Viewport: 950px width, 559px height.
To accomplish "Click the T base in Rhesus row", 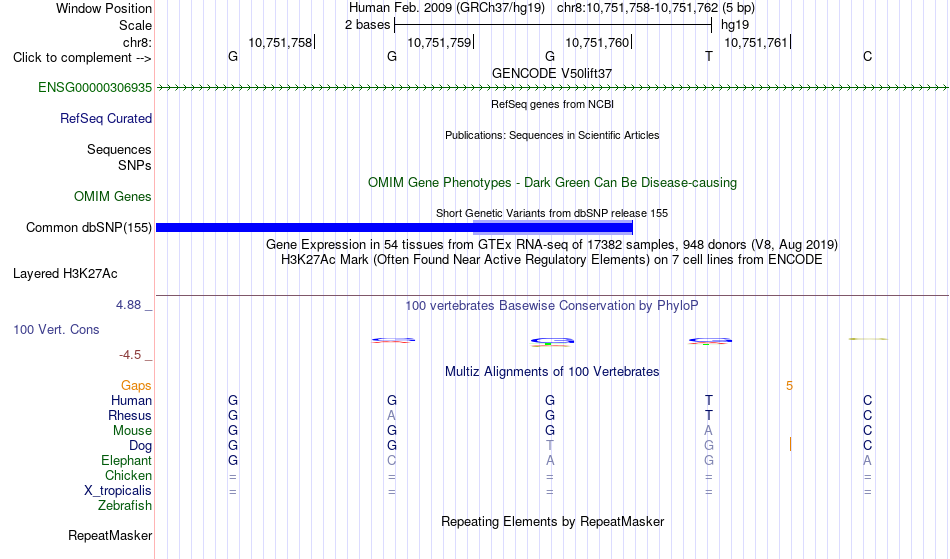I will (x=709, y=415).
